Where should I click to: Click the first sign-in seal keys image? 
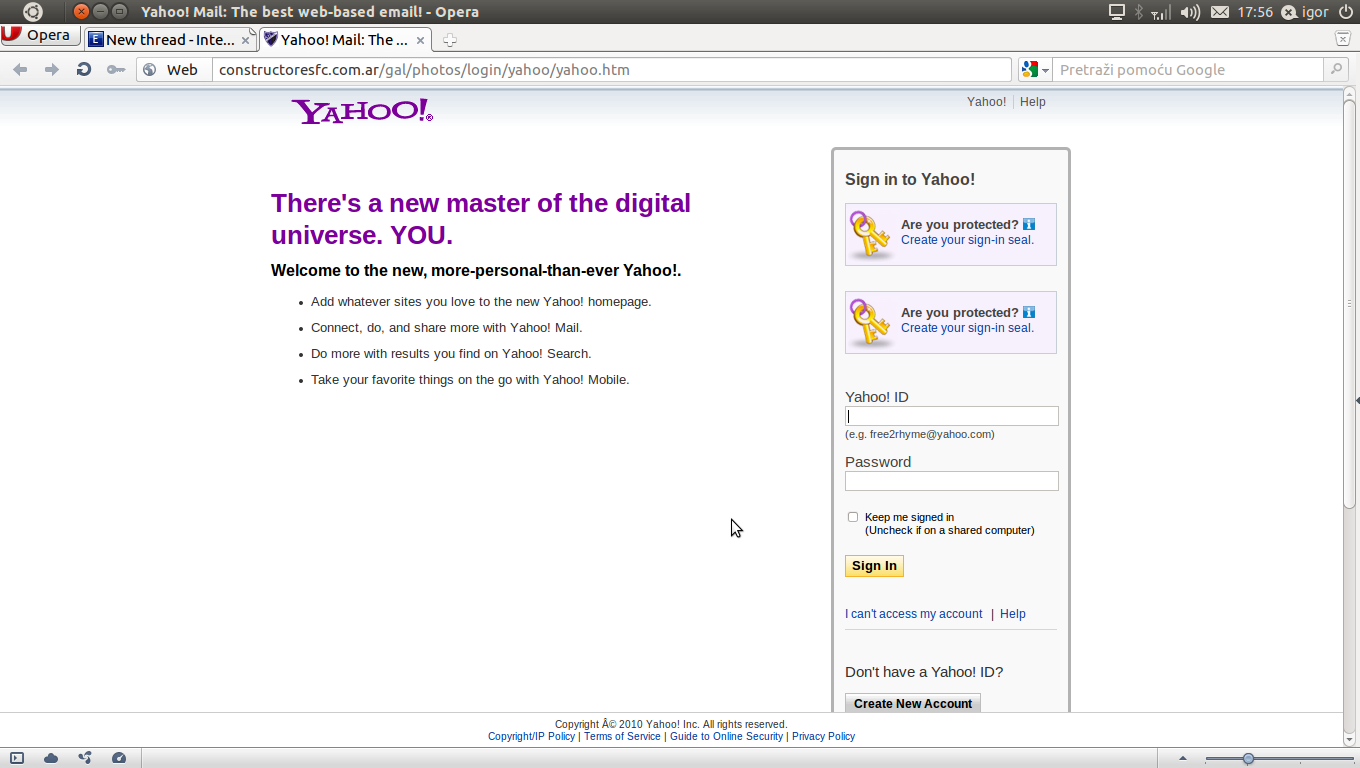pyautogui.click(x=870, y=235)
